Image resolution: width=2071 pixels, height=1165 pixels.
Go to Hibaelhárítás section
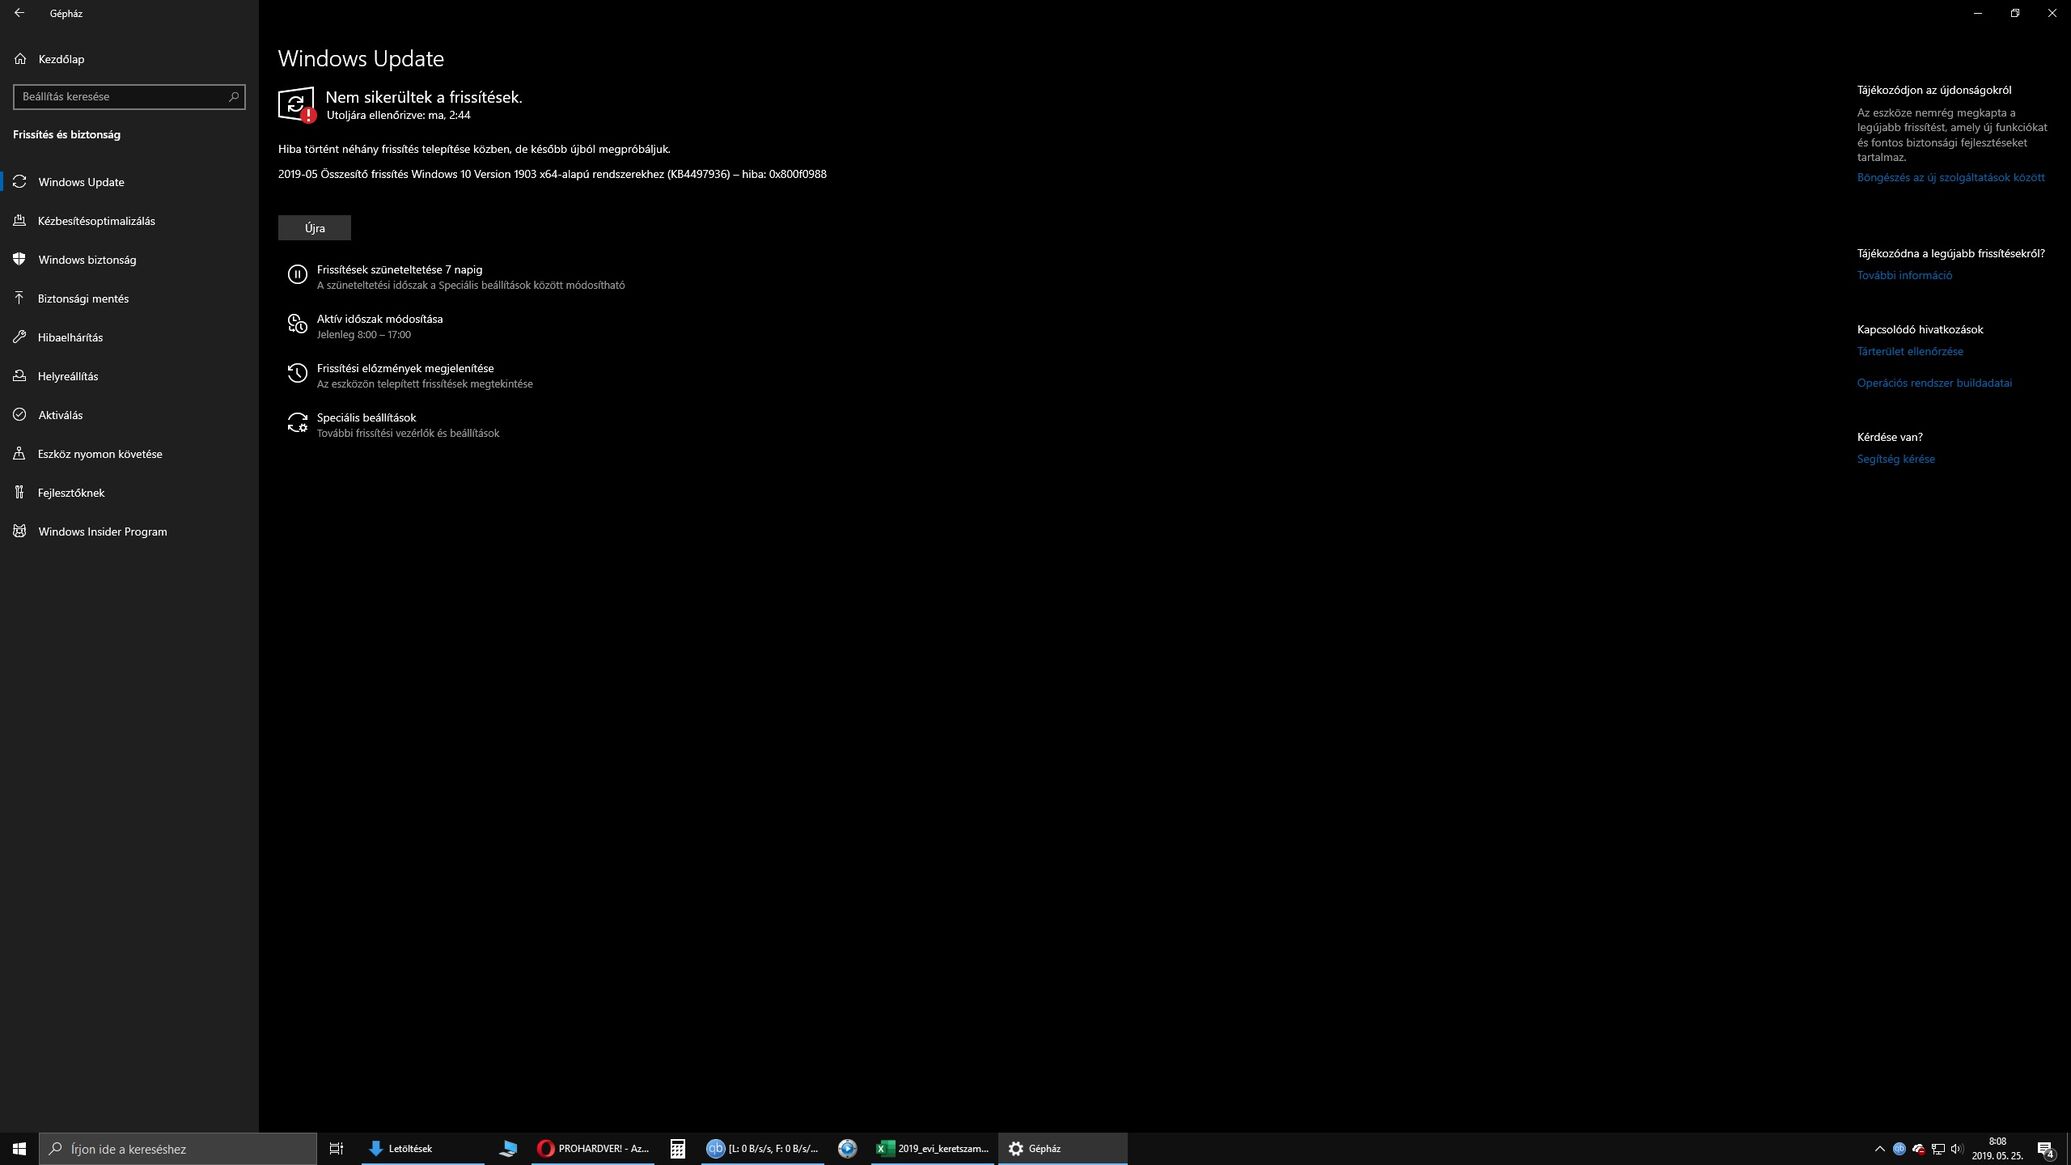[70, 338]
